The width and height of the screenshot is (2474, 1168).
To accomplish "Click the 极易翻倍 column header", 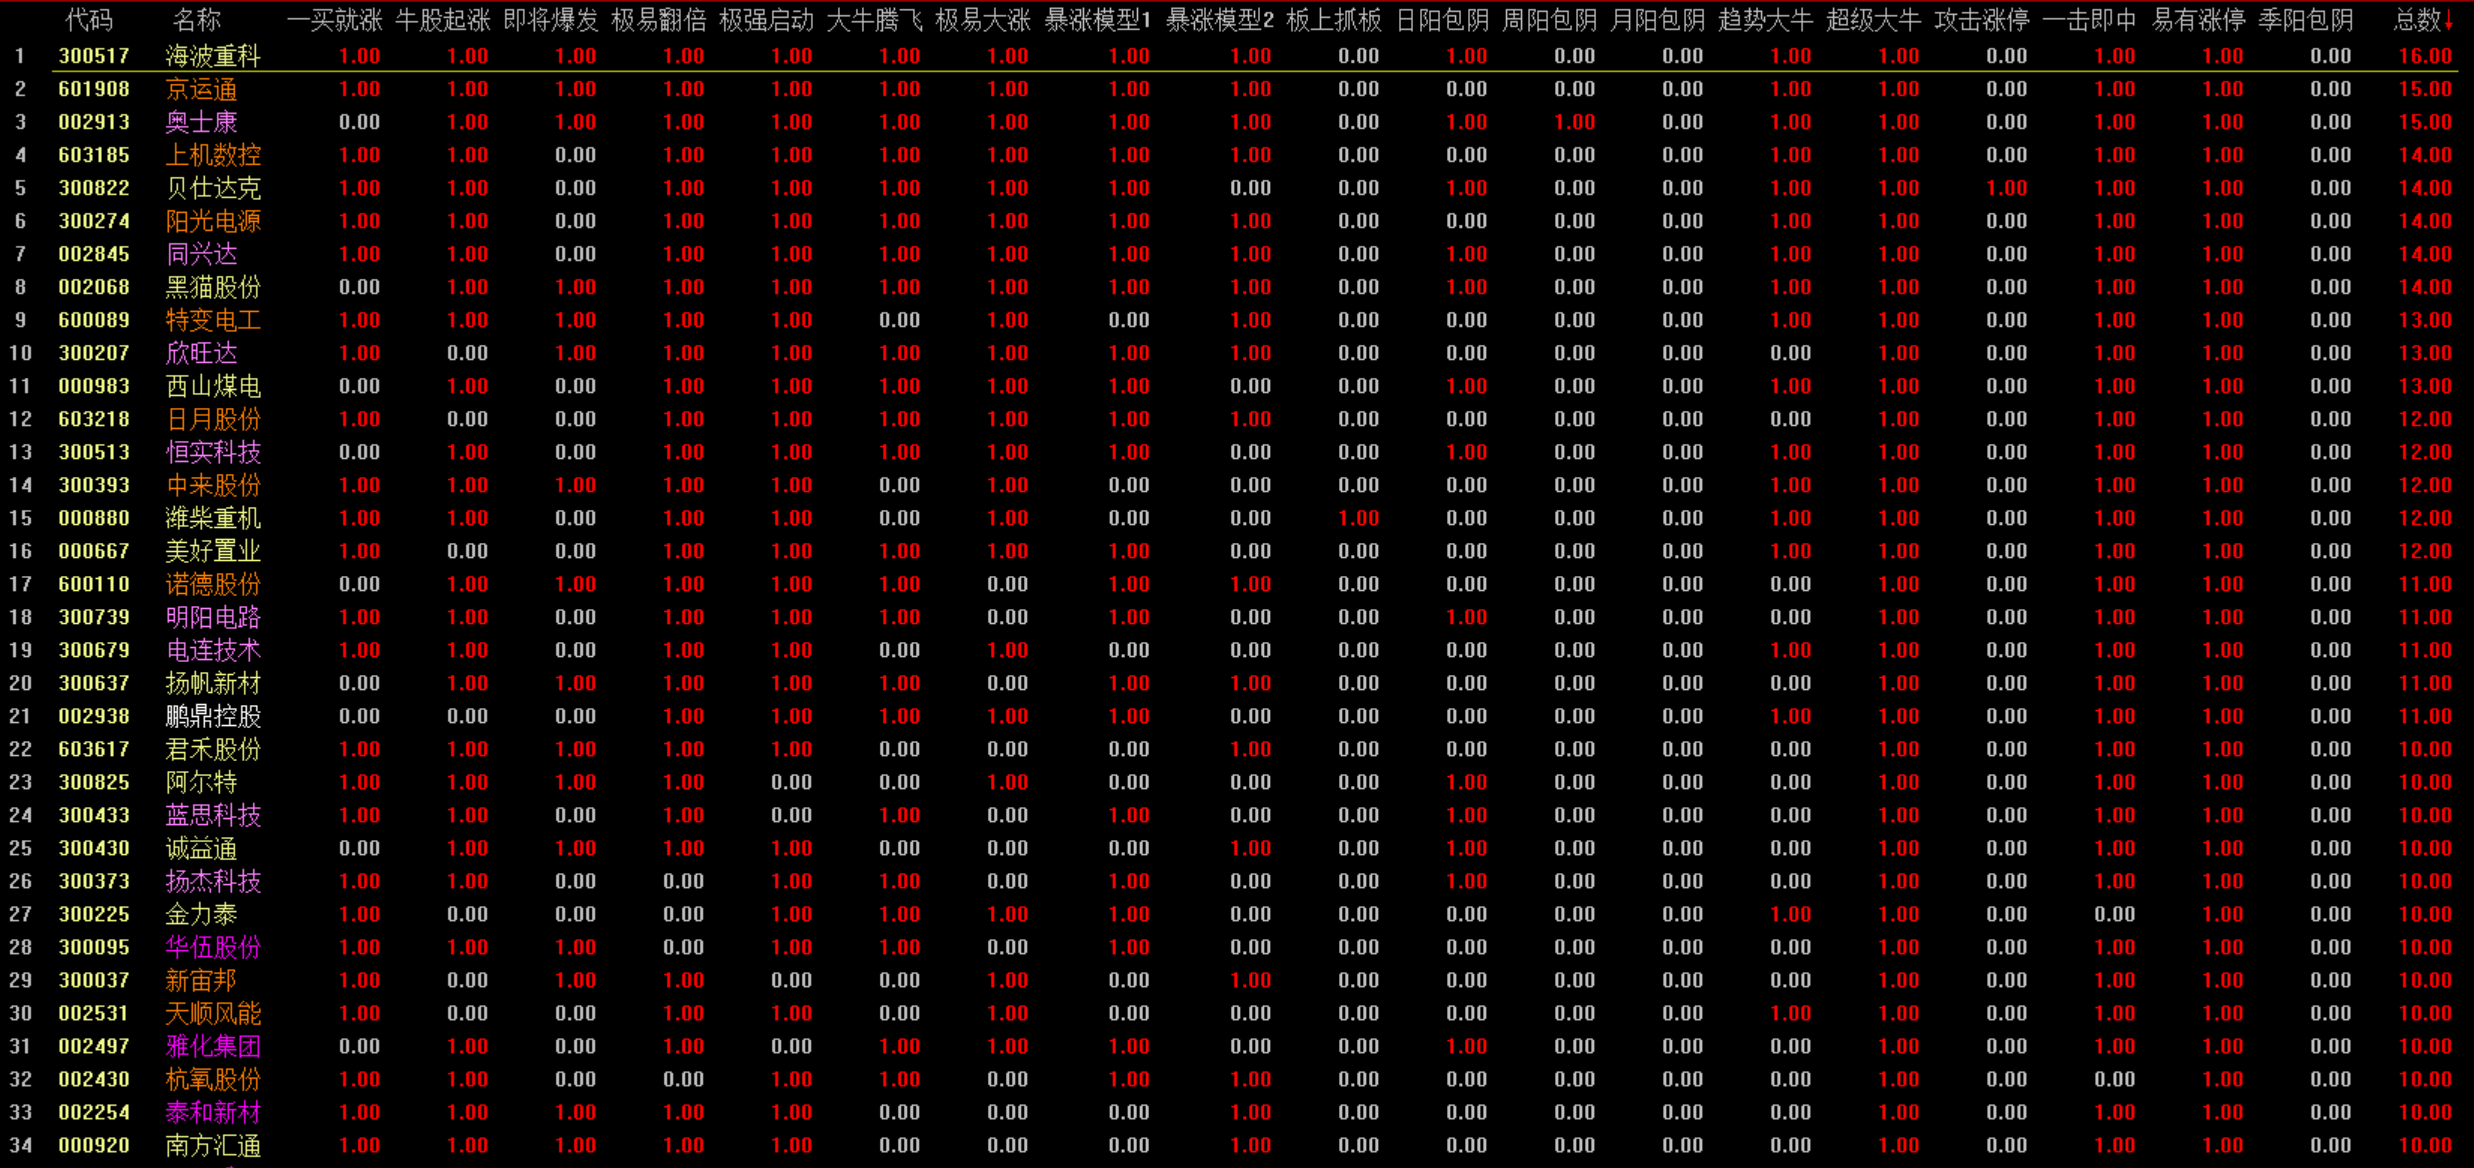I will [658, 20].
